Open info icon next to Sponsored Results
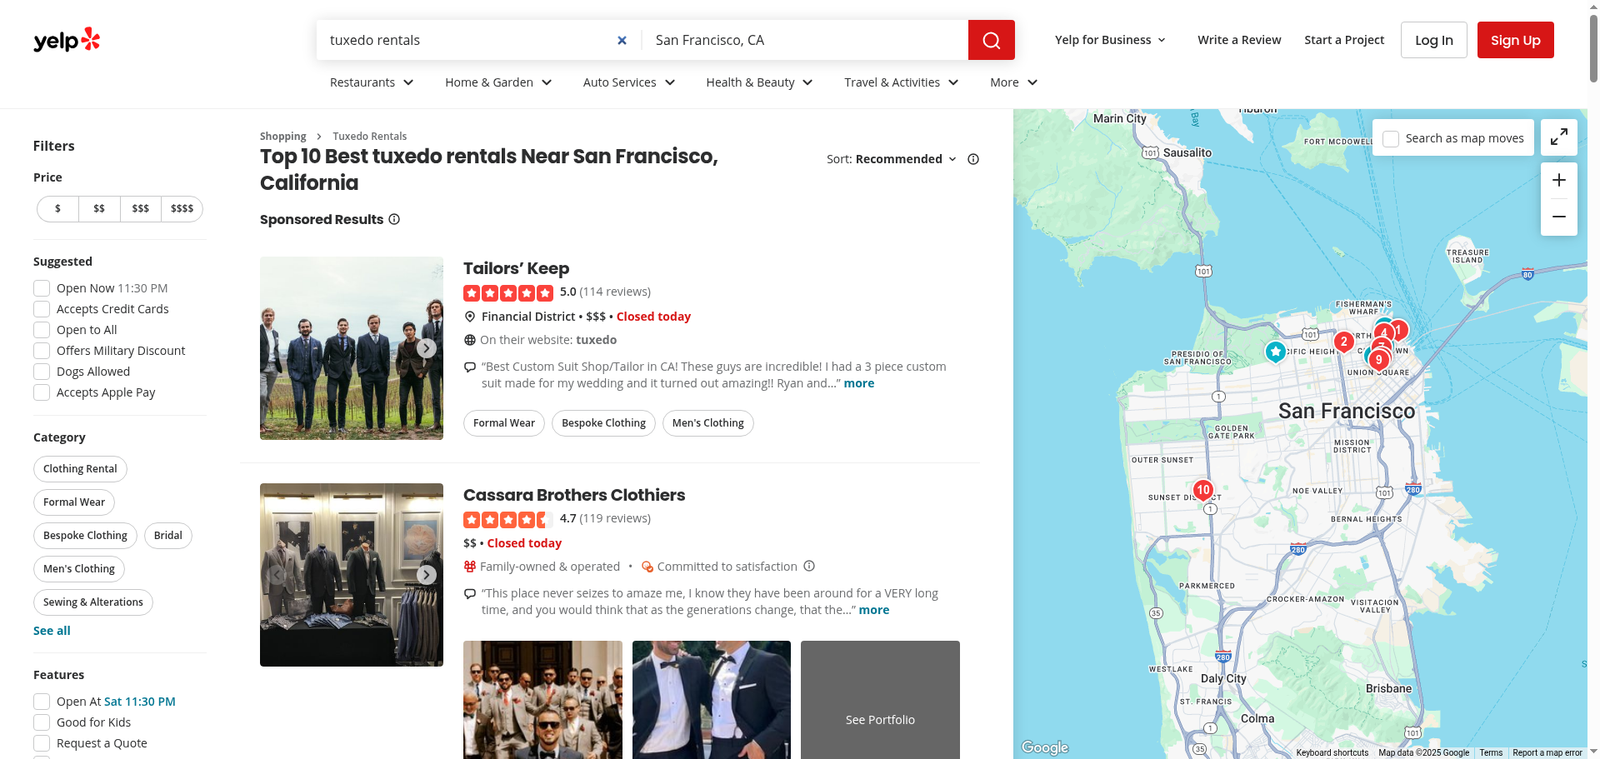The image size is (1600, 759). pos(394,219)
